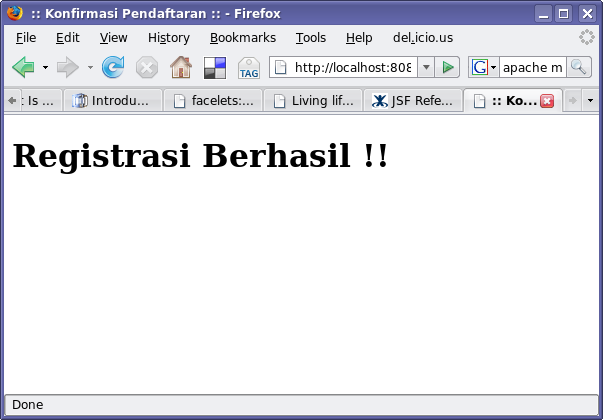This screenshot has height=420, width=603.
Task: Click the Stop loading button
Action: [x=147, y=67]
